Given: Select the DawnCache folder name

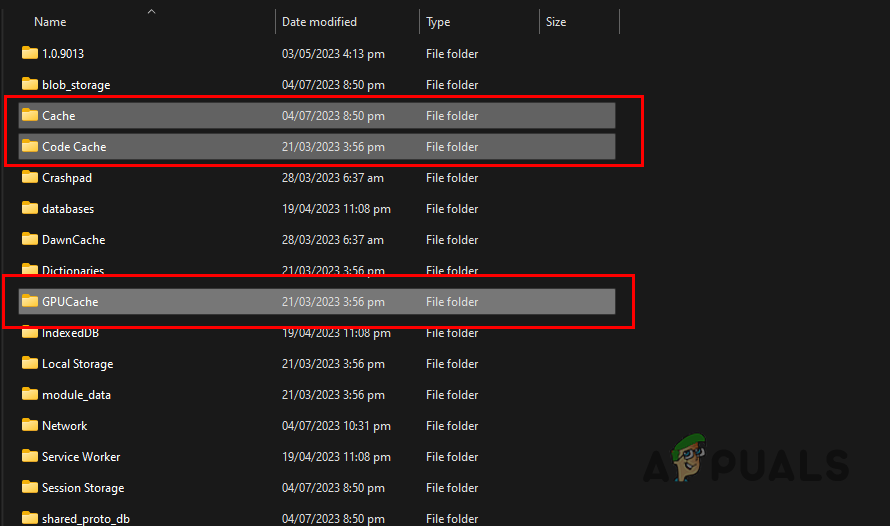Looking at the screenshot, I should (x=74, y=239).
